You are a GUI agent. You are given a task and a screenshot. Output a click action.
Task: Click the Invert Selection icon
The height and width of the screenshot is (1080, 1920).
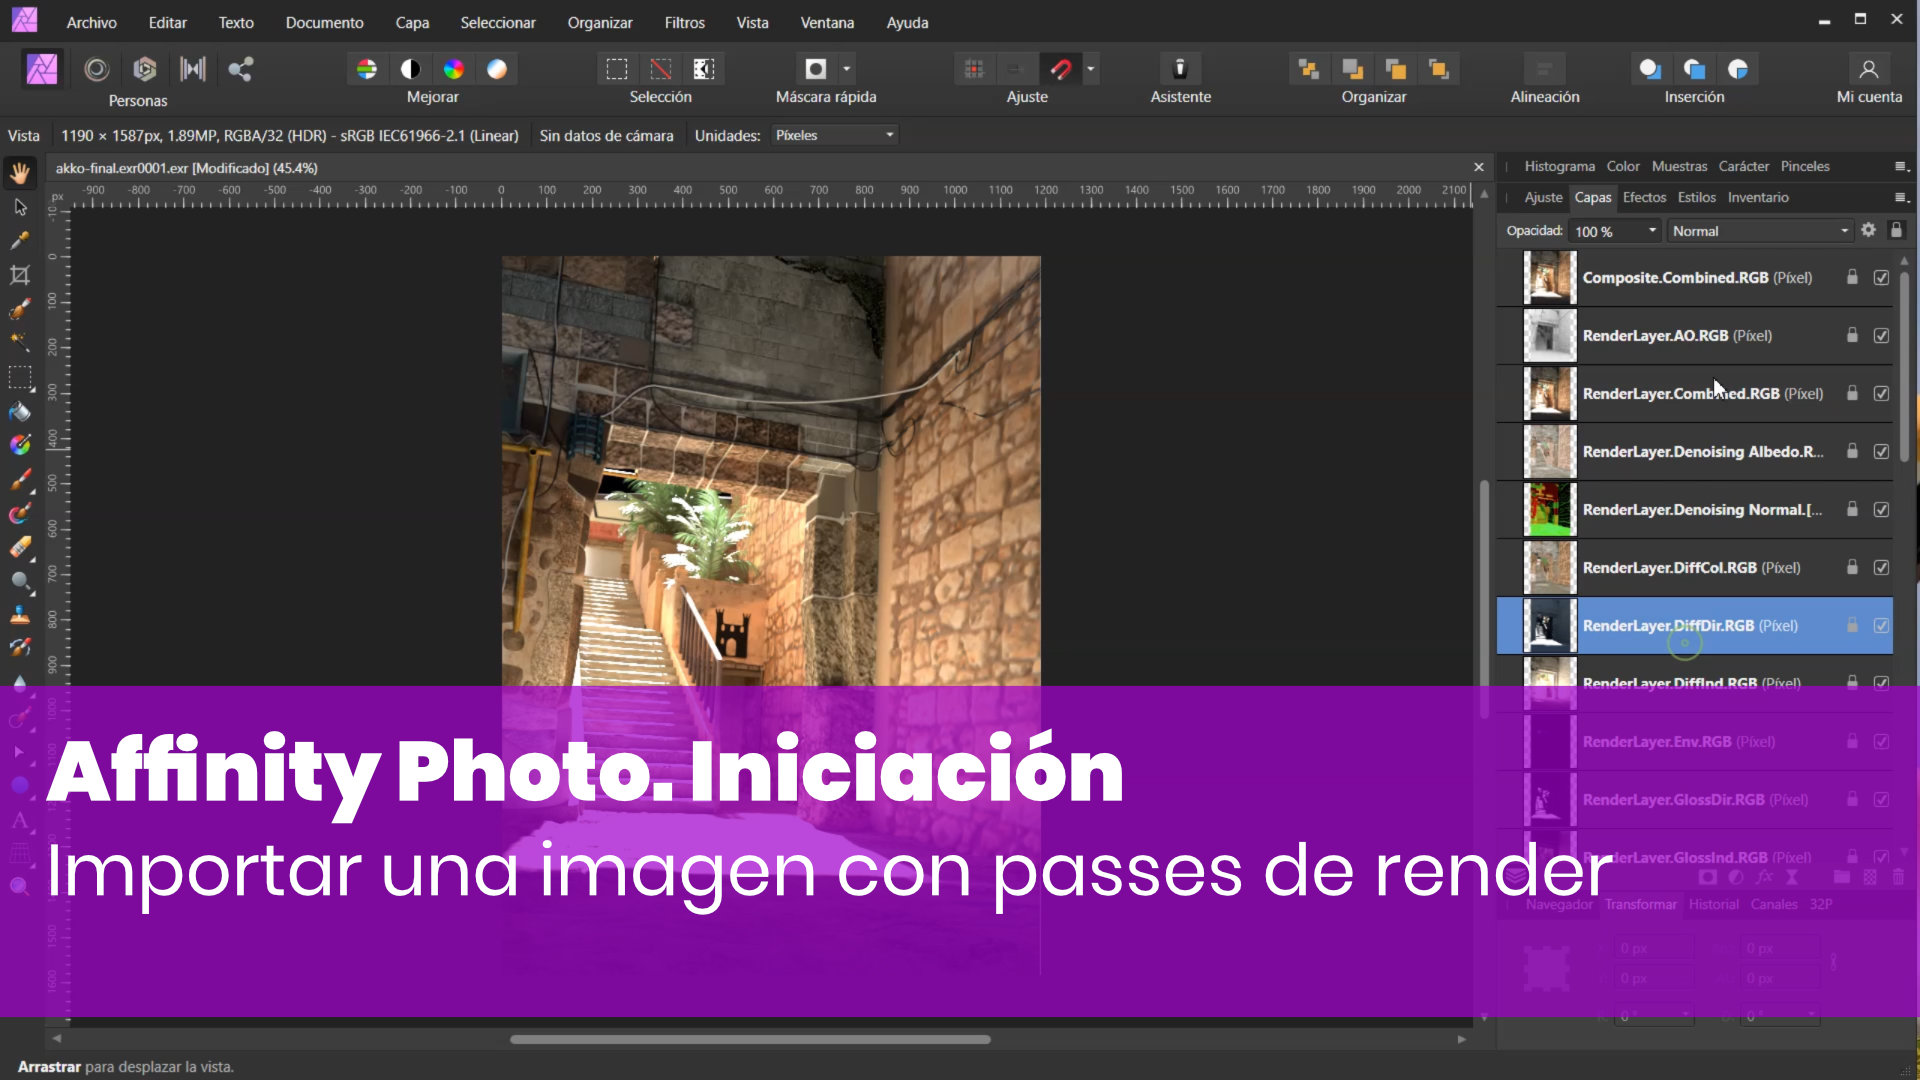tap(704, 69)
